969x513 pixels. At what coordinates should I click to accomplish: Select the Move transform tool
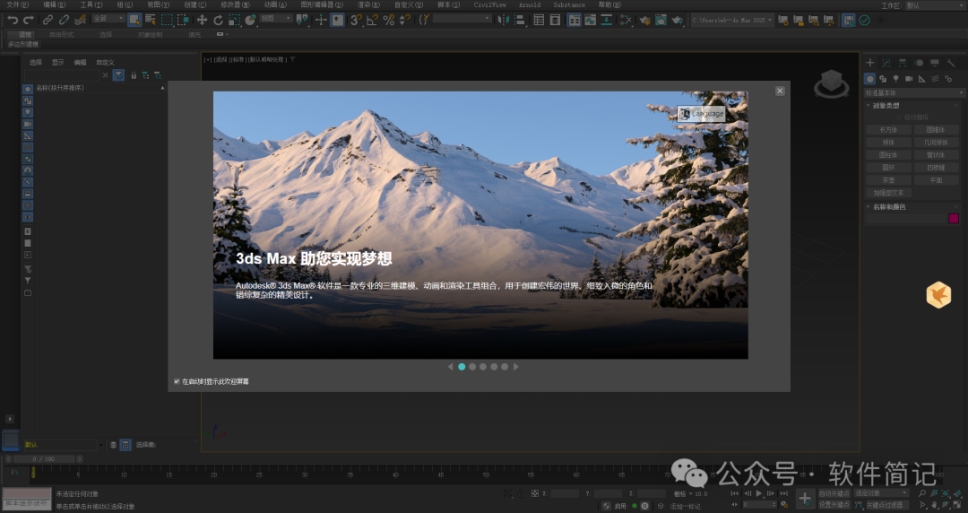[202, 20]
